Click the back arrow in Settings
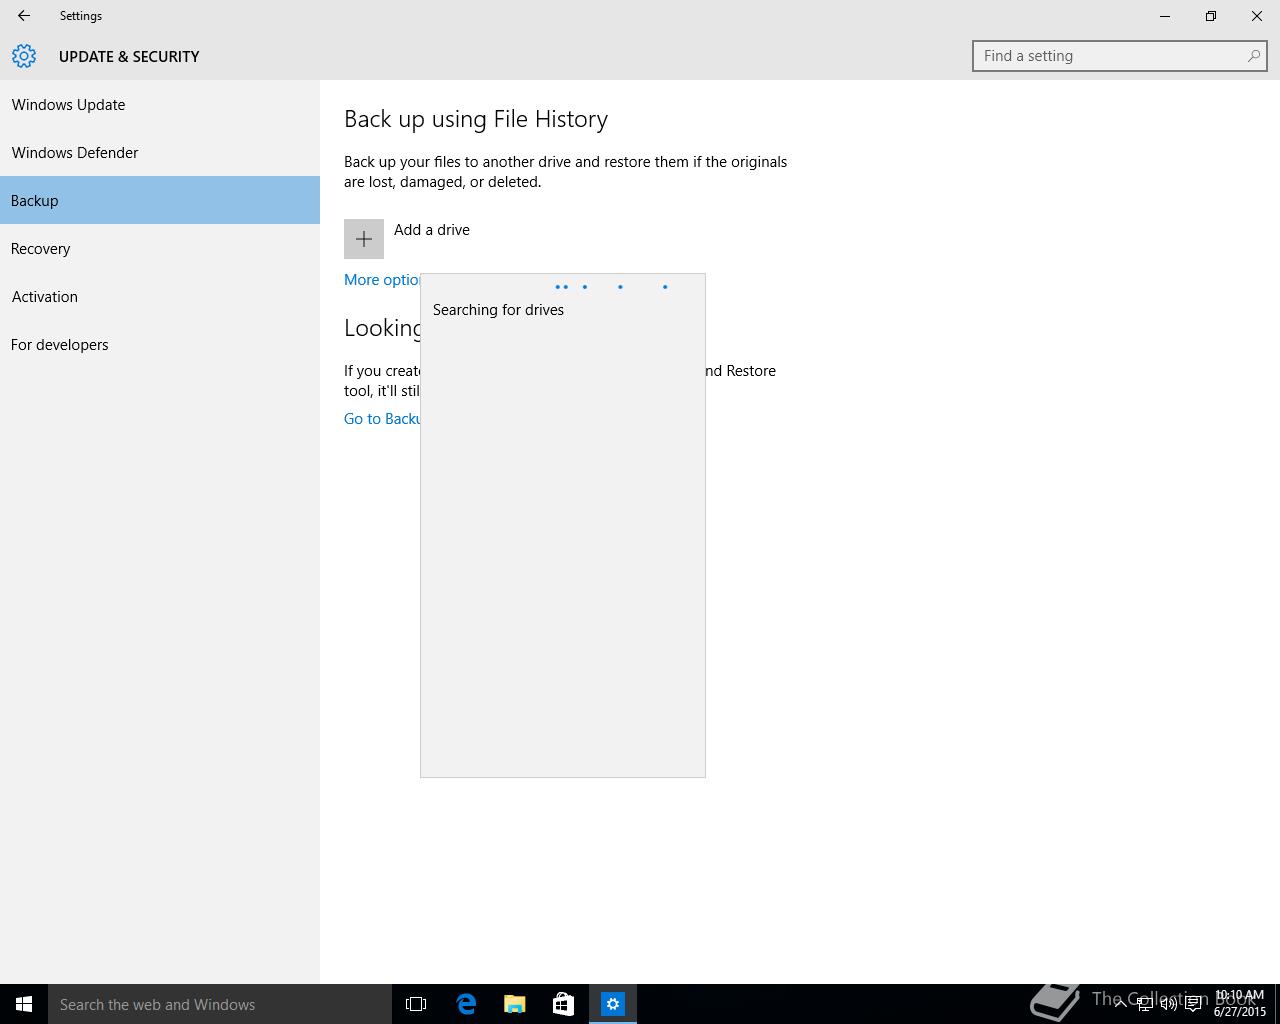This screenshot has width=1280, height=1024. click(24, 16)
